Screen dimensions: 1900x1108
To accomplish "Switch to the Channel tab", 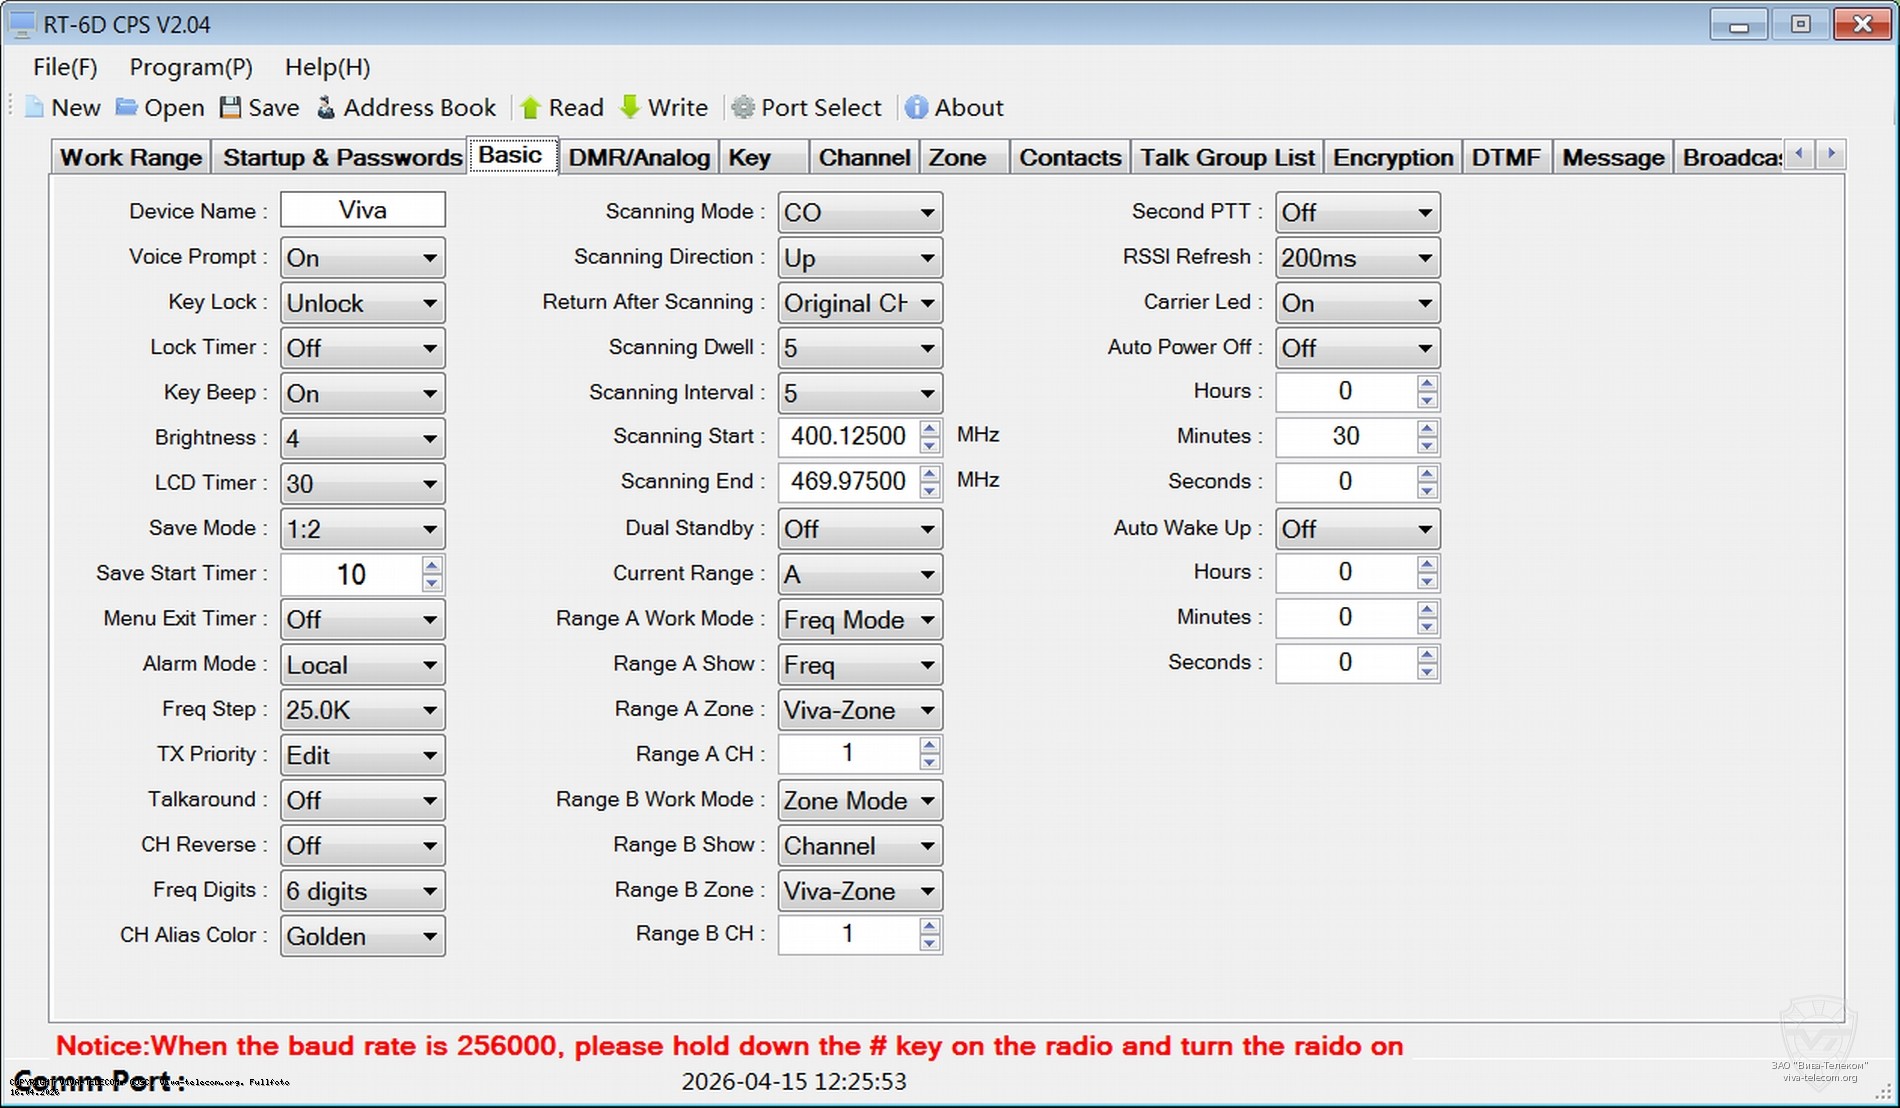I will click(864, 158).
